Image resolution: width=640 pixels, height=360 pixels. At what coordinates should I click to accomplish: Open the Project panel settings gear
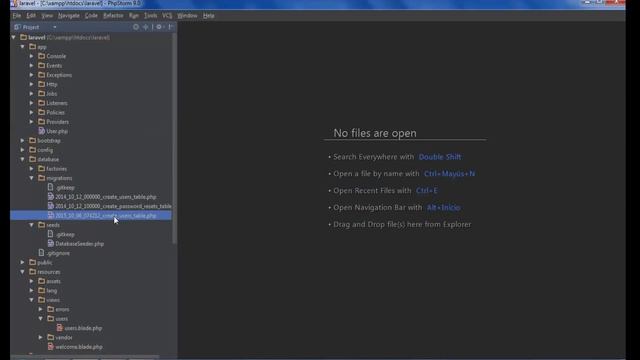coord(160,27)
